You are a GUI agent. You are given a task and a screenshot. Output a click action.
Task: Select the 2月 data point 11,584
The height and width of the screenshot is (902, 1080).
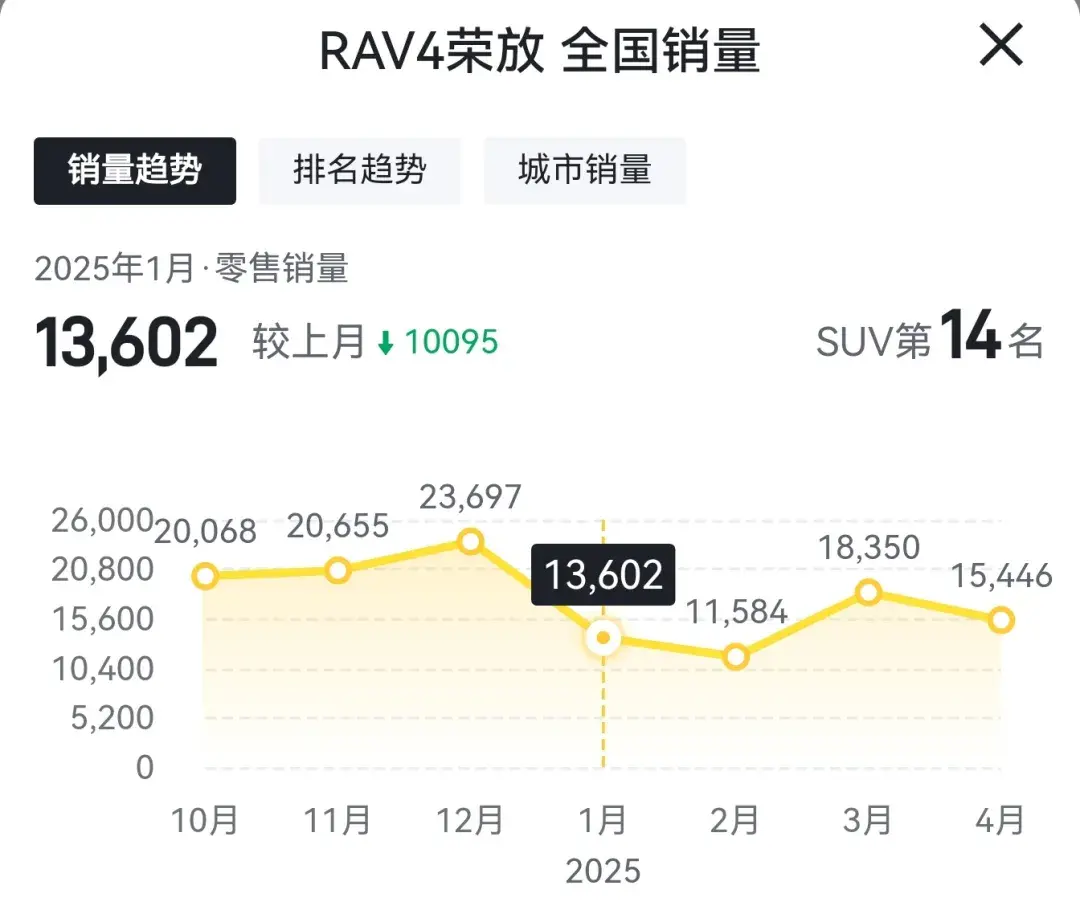coord(736,657)
